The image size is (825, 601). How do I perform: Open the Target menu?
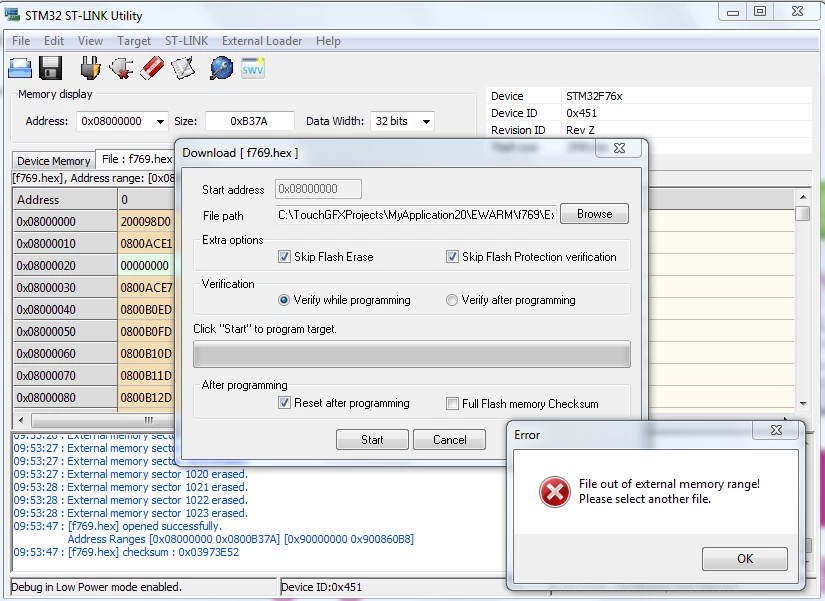click(134, 41)
